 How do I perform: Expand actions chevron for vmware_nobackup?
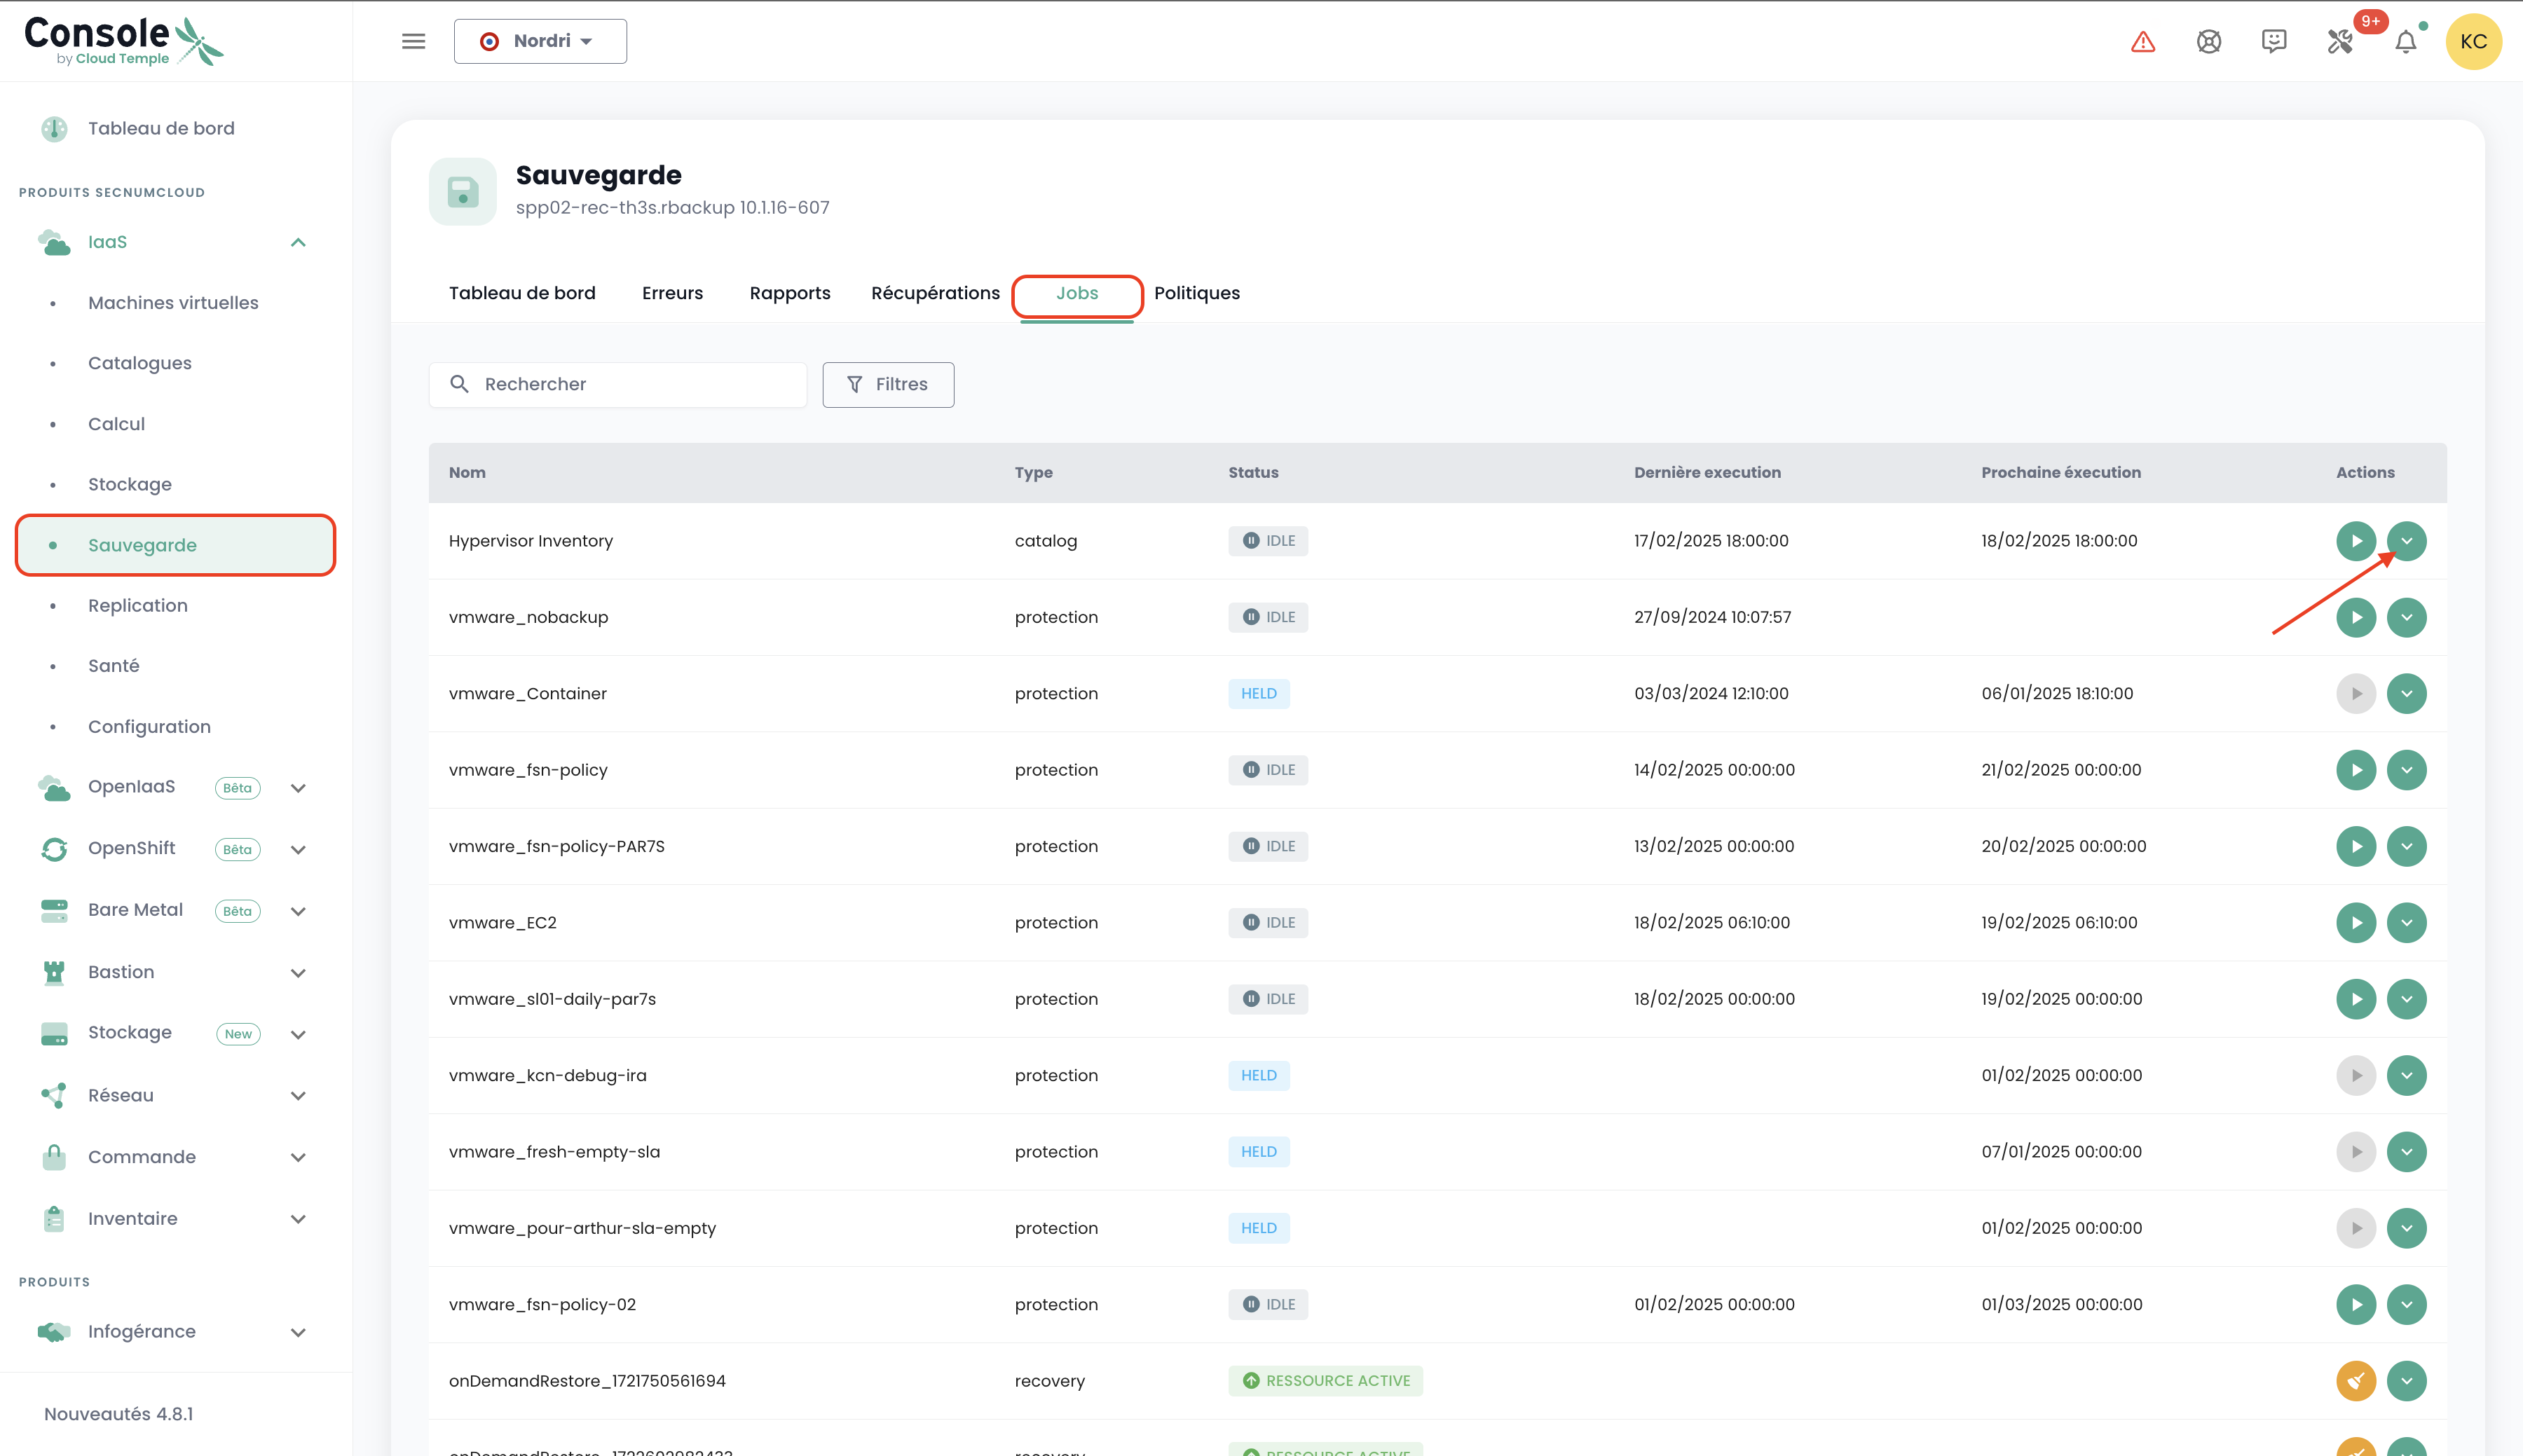(2406, 617)
